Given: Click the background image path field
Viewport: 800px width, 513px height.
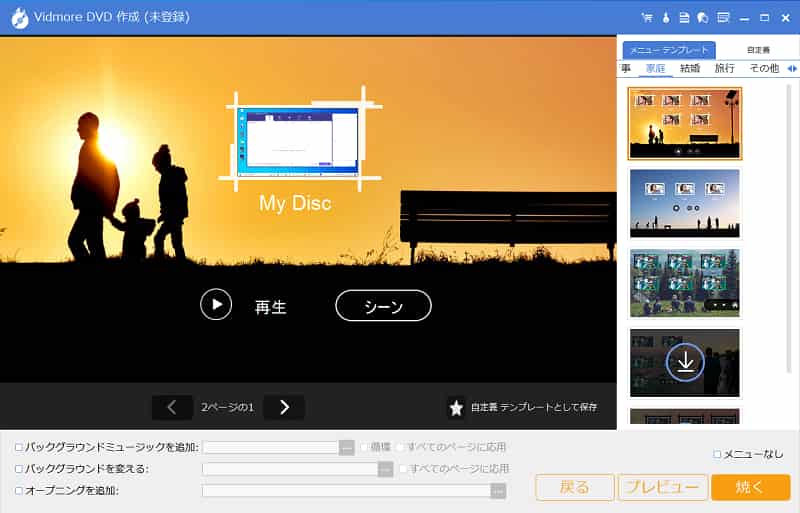Looking at the screenshot, I should click(290, 469).
